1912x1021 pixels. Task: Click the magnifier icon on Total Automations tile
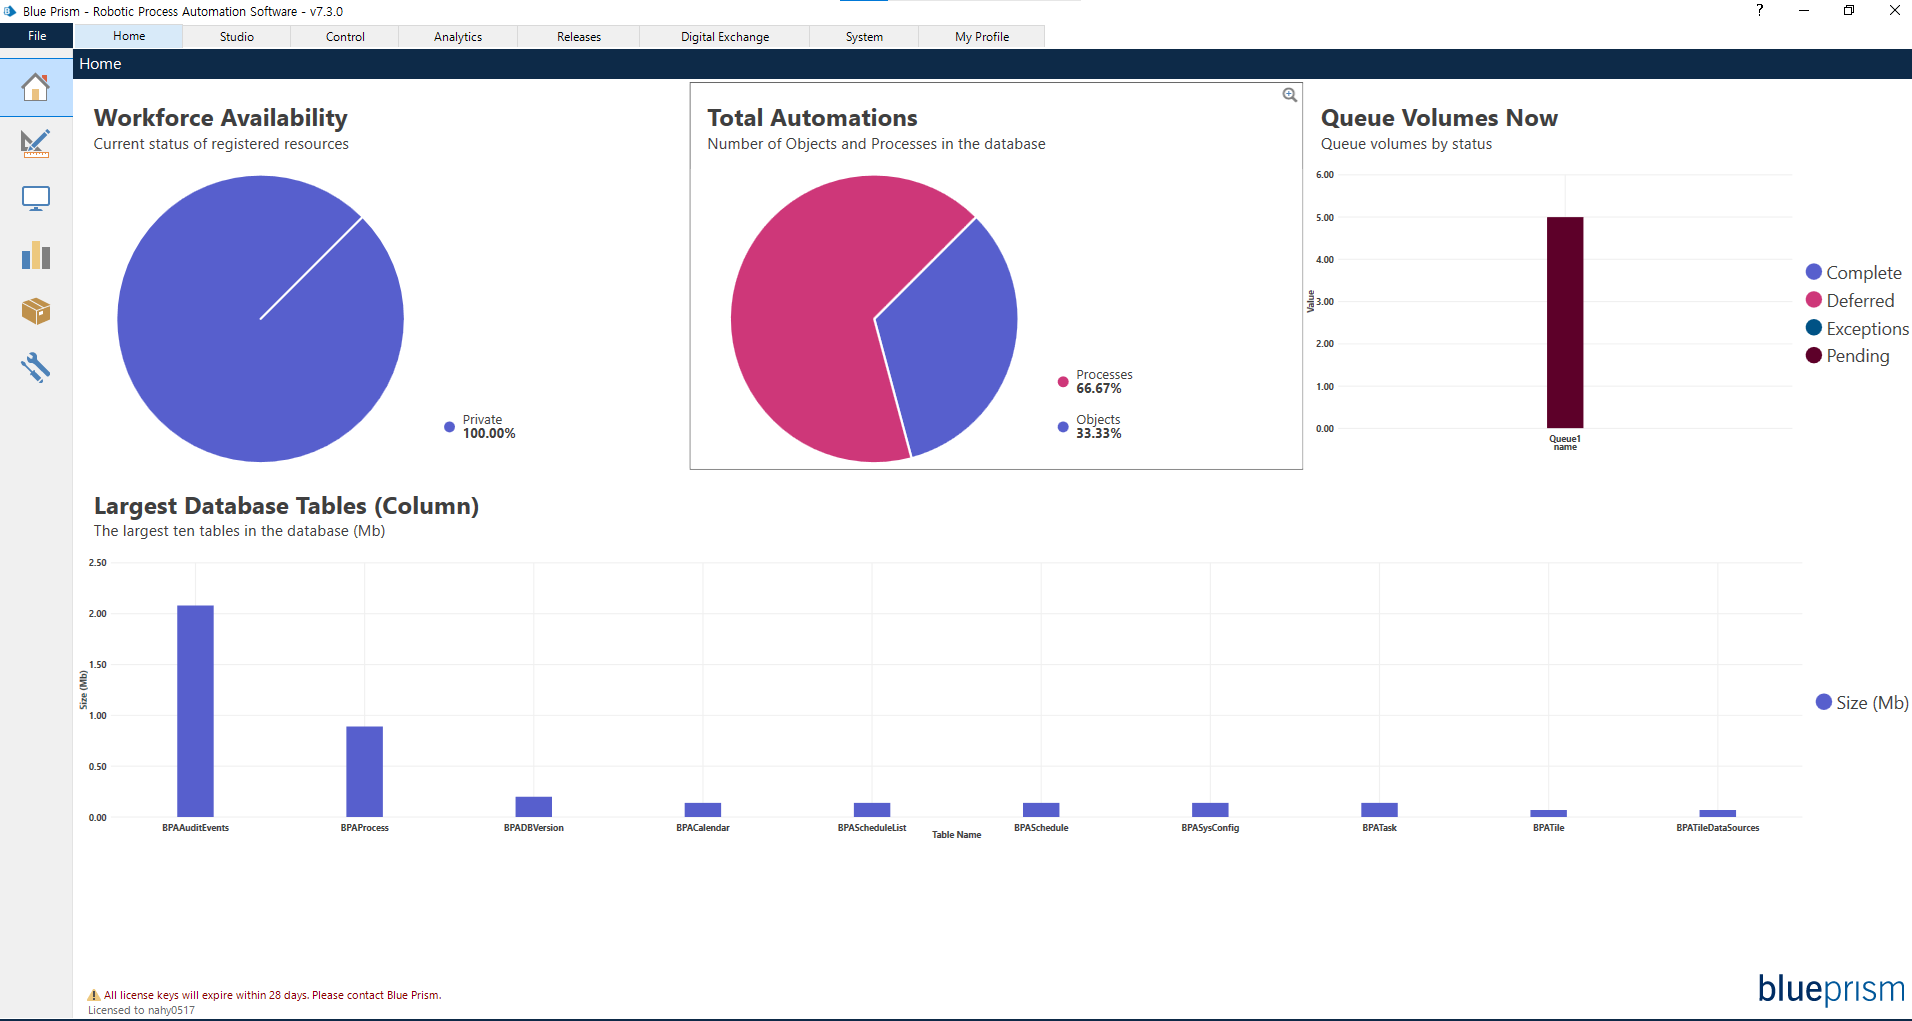[1290, 95]
